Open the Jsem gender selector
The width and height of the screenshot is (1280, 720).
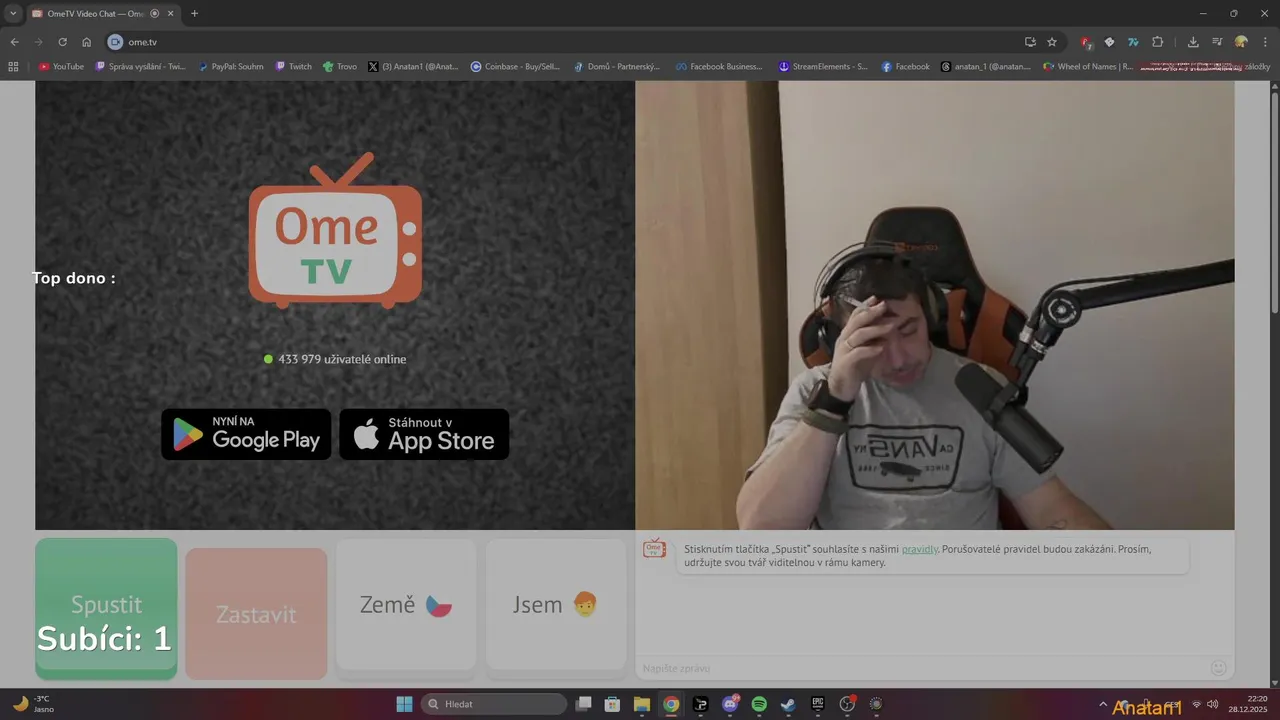point(556,605)
